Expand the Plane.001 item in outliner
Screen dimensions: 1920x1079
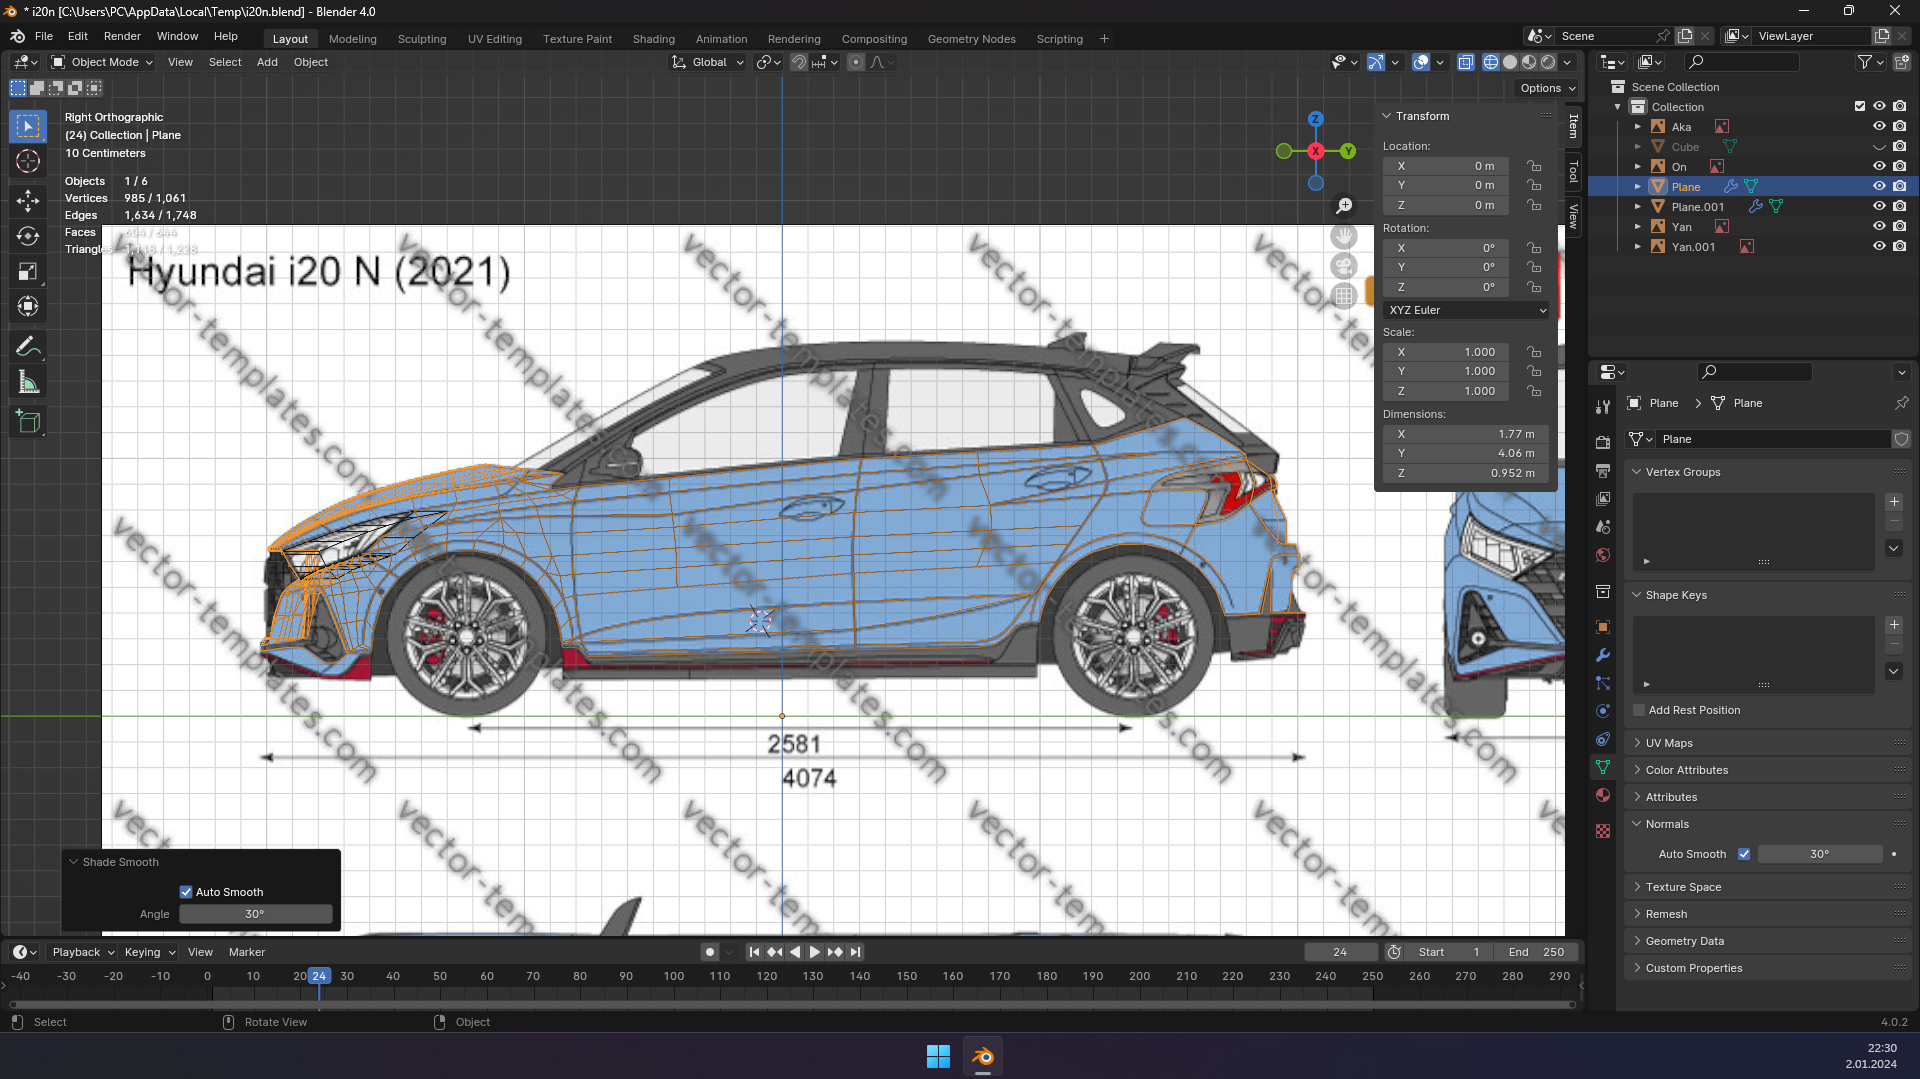[1638, 207]
